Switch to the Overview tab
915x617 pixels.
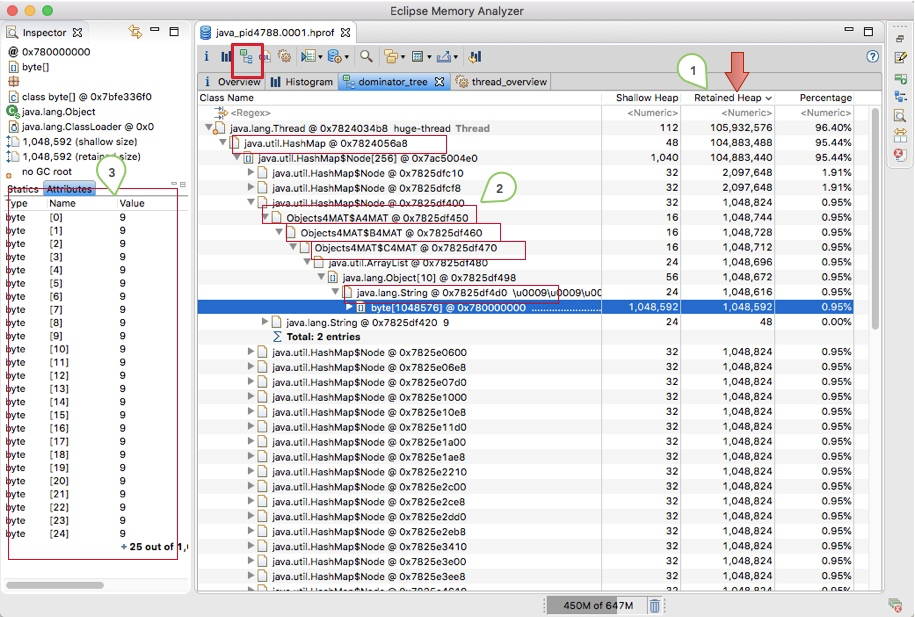(x=232, y=82)
